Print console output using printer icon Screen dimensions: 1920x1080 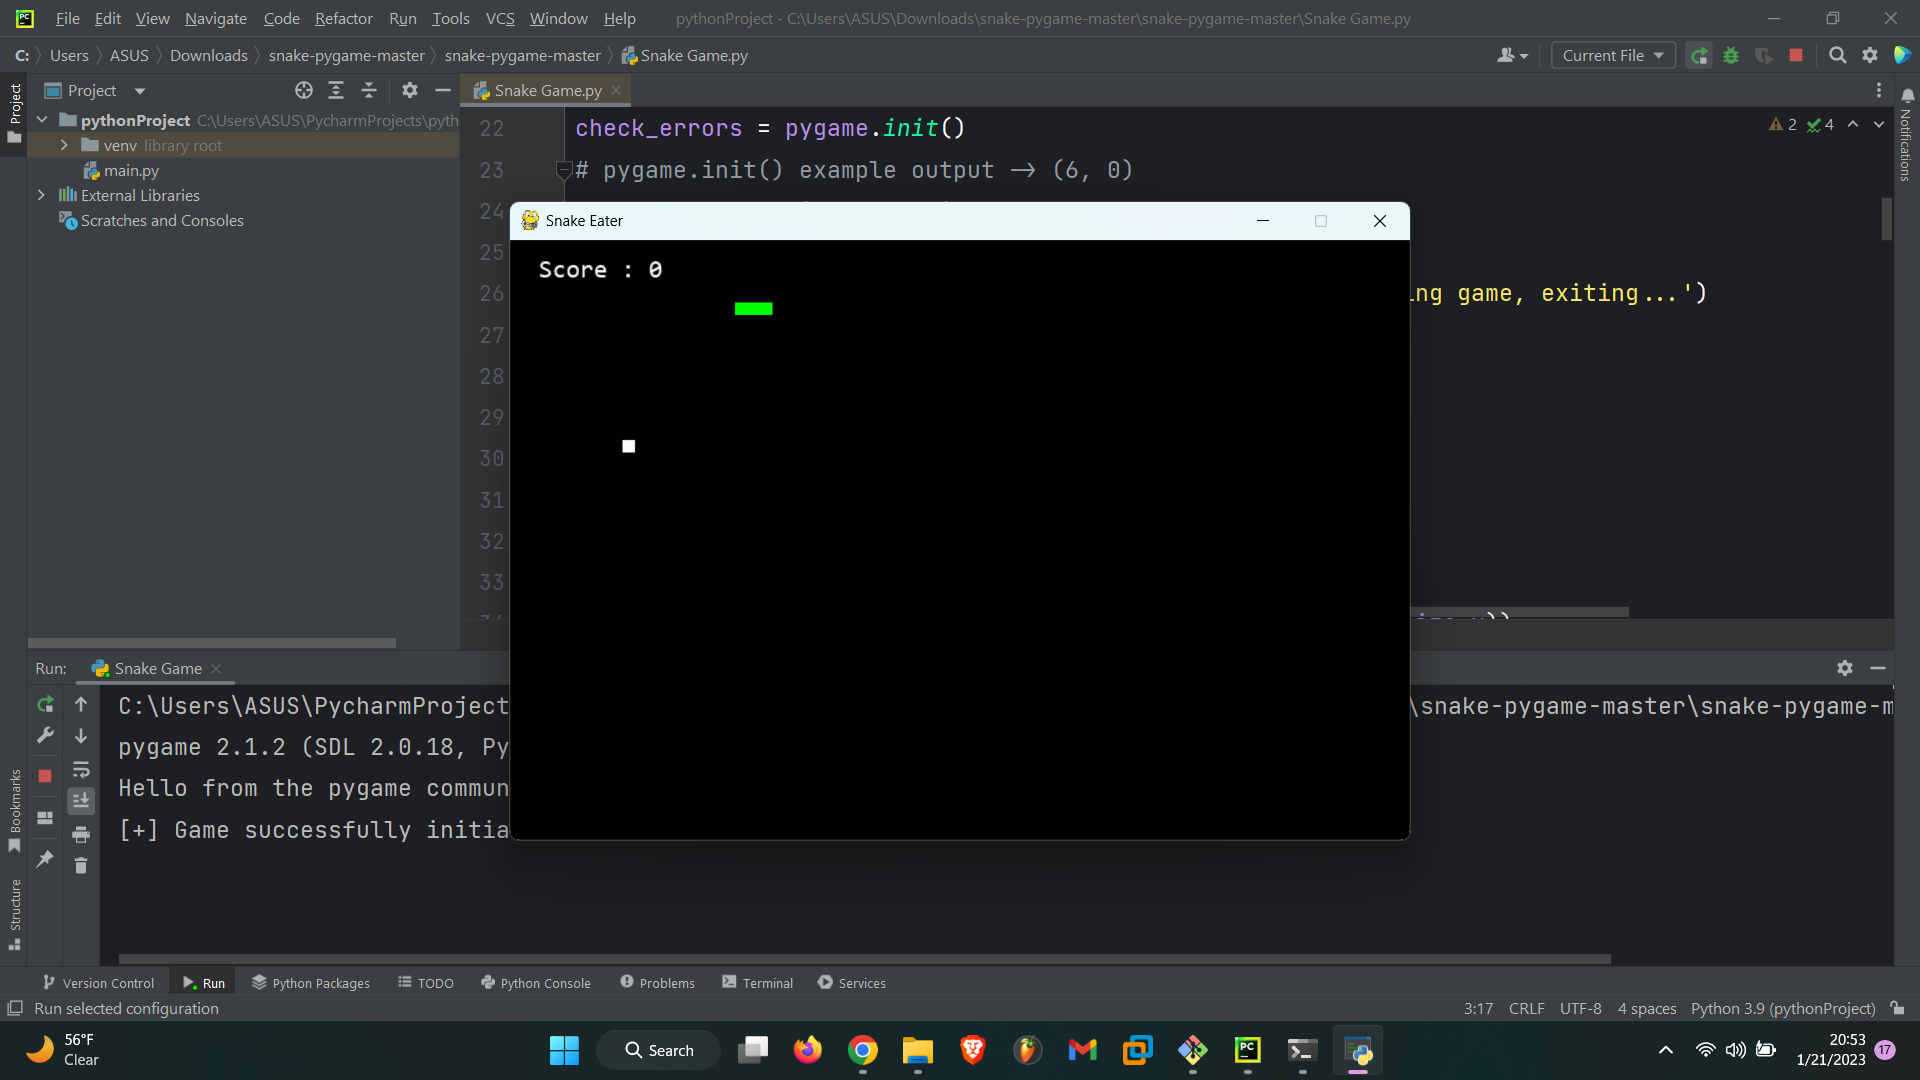pyautogui.click(x=81, y=834)
